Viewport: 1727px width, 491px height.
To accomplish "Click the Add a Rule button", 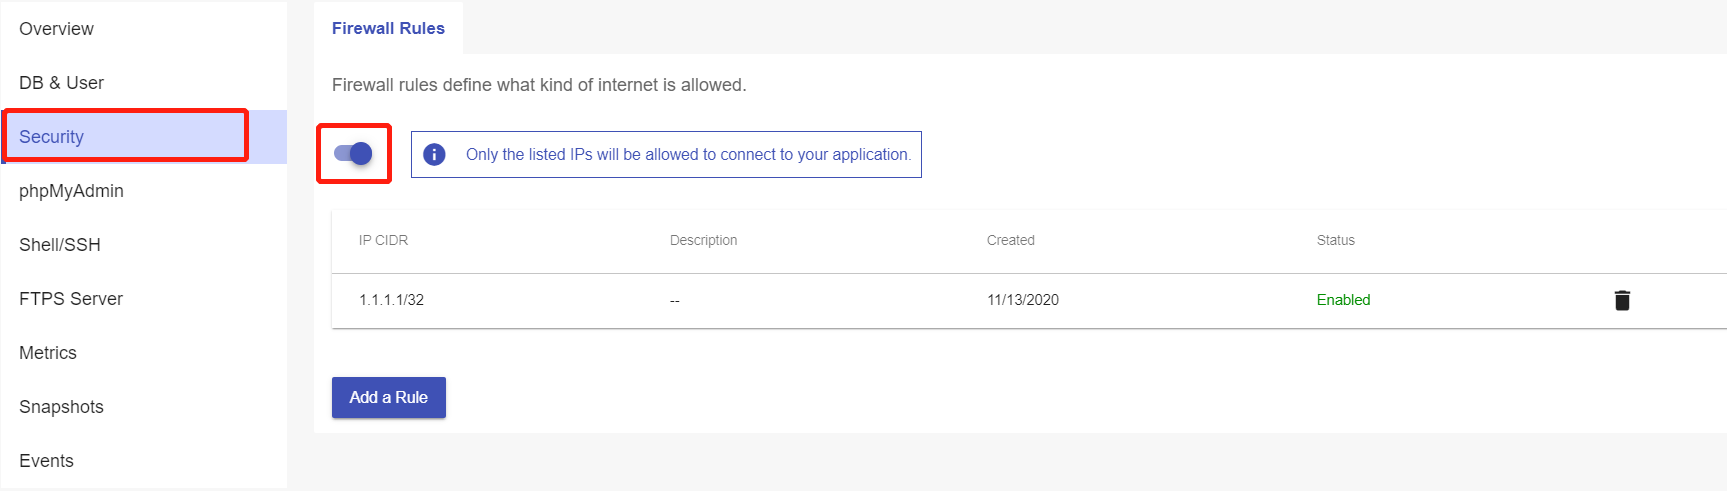I will pyautogui.click(x=388, y=397).
